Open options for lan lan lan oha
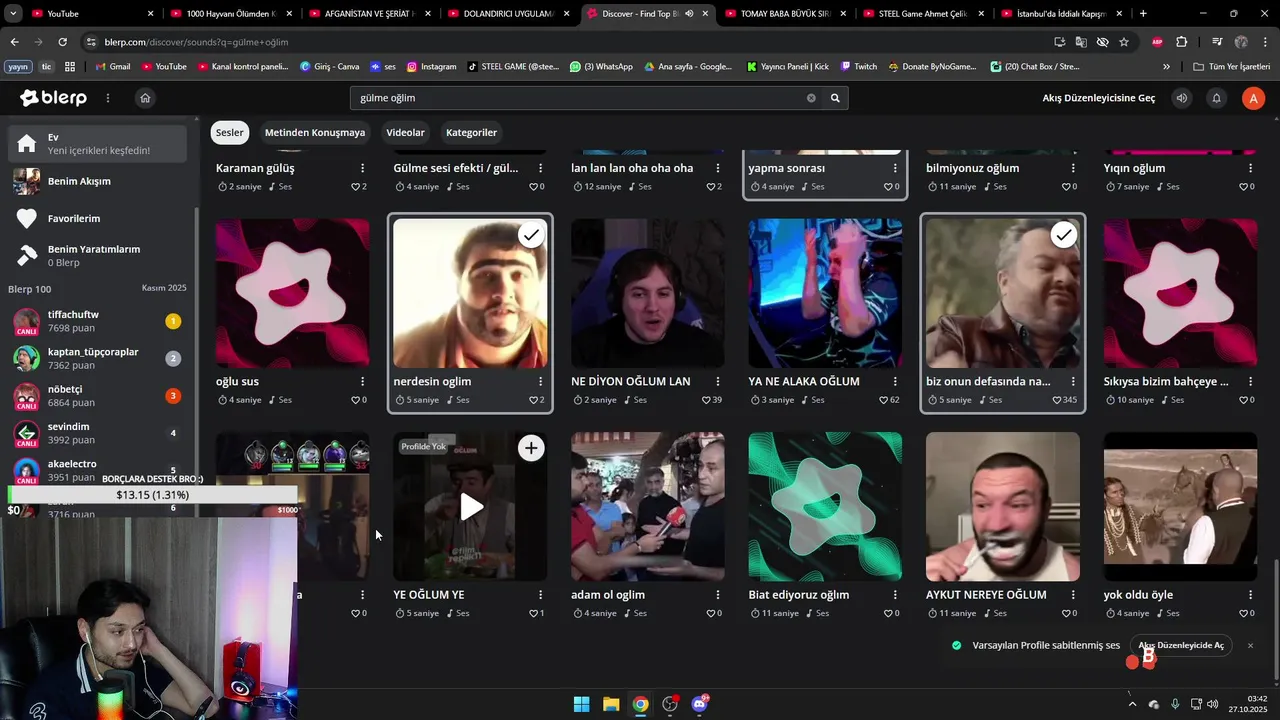 [x=717, y=168]
